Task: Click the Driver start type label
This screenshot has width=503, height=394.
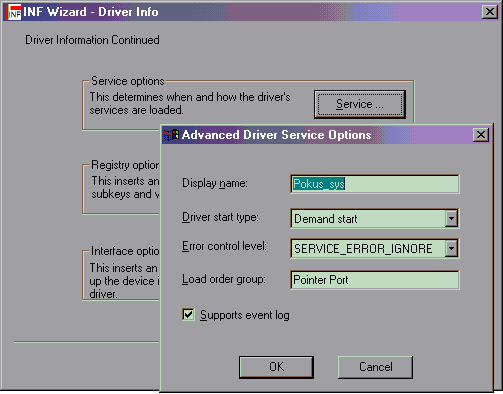Action: tap(220, 217)
